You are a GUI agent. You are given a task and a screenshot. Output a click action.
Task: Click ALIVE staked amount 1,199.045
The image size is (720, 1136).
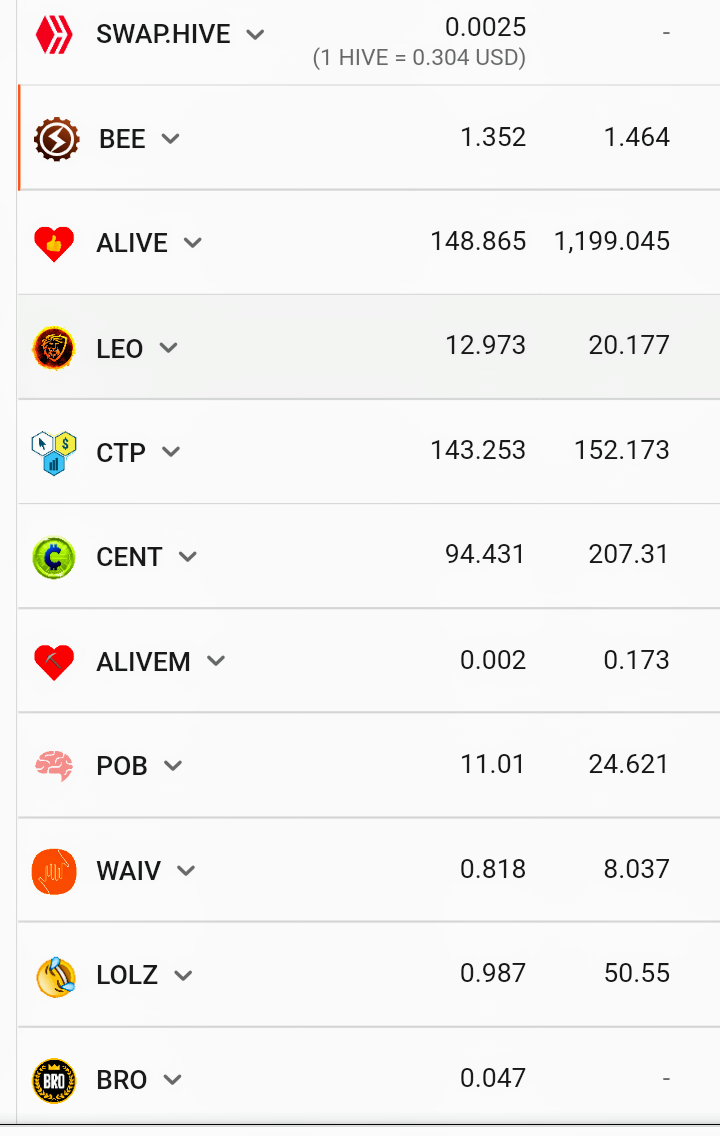(612, 241)
